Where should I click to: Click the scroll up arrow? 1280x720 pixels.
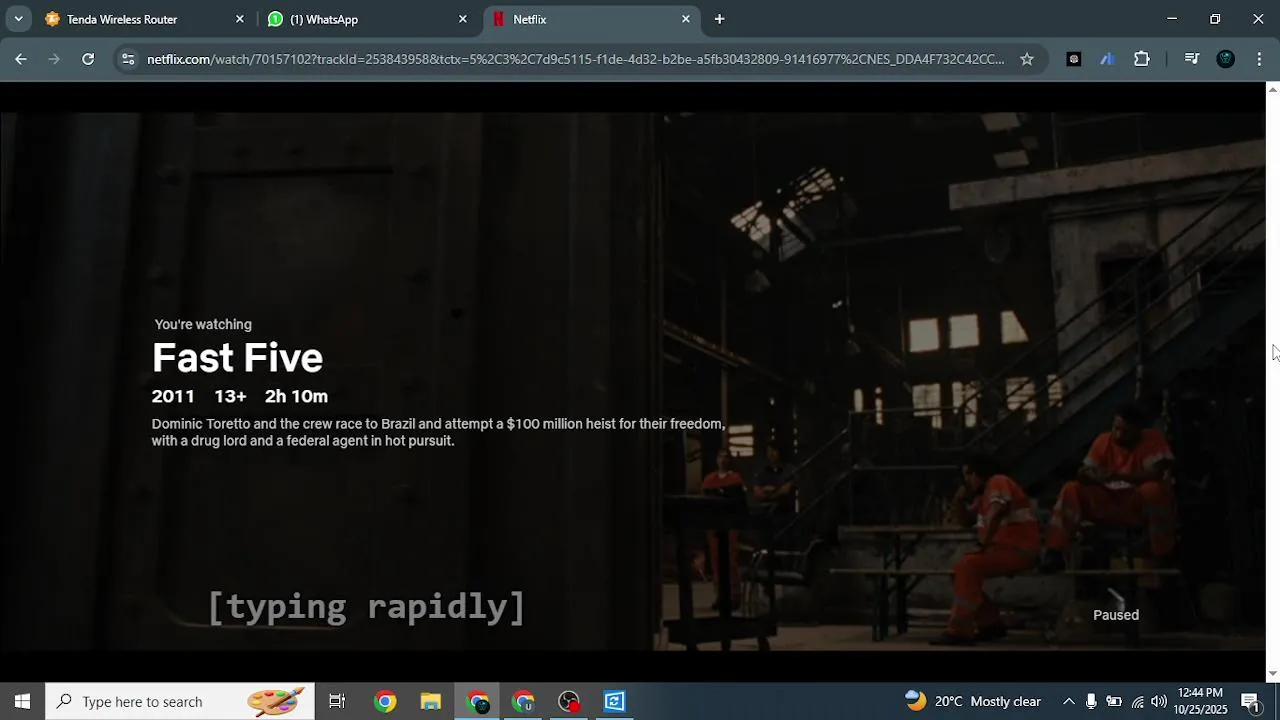1273,90
